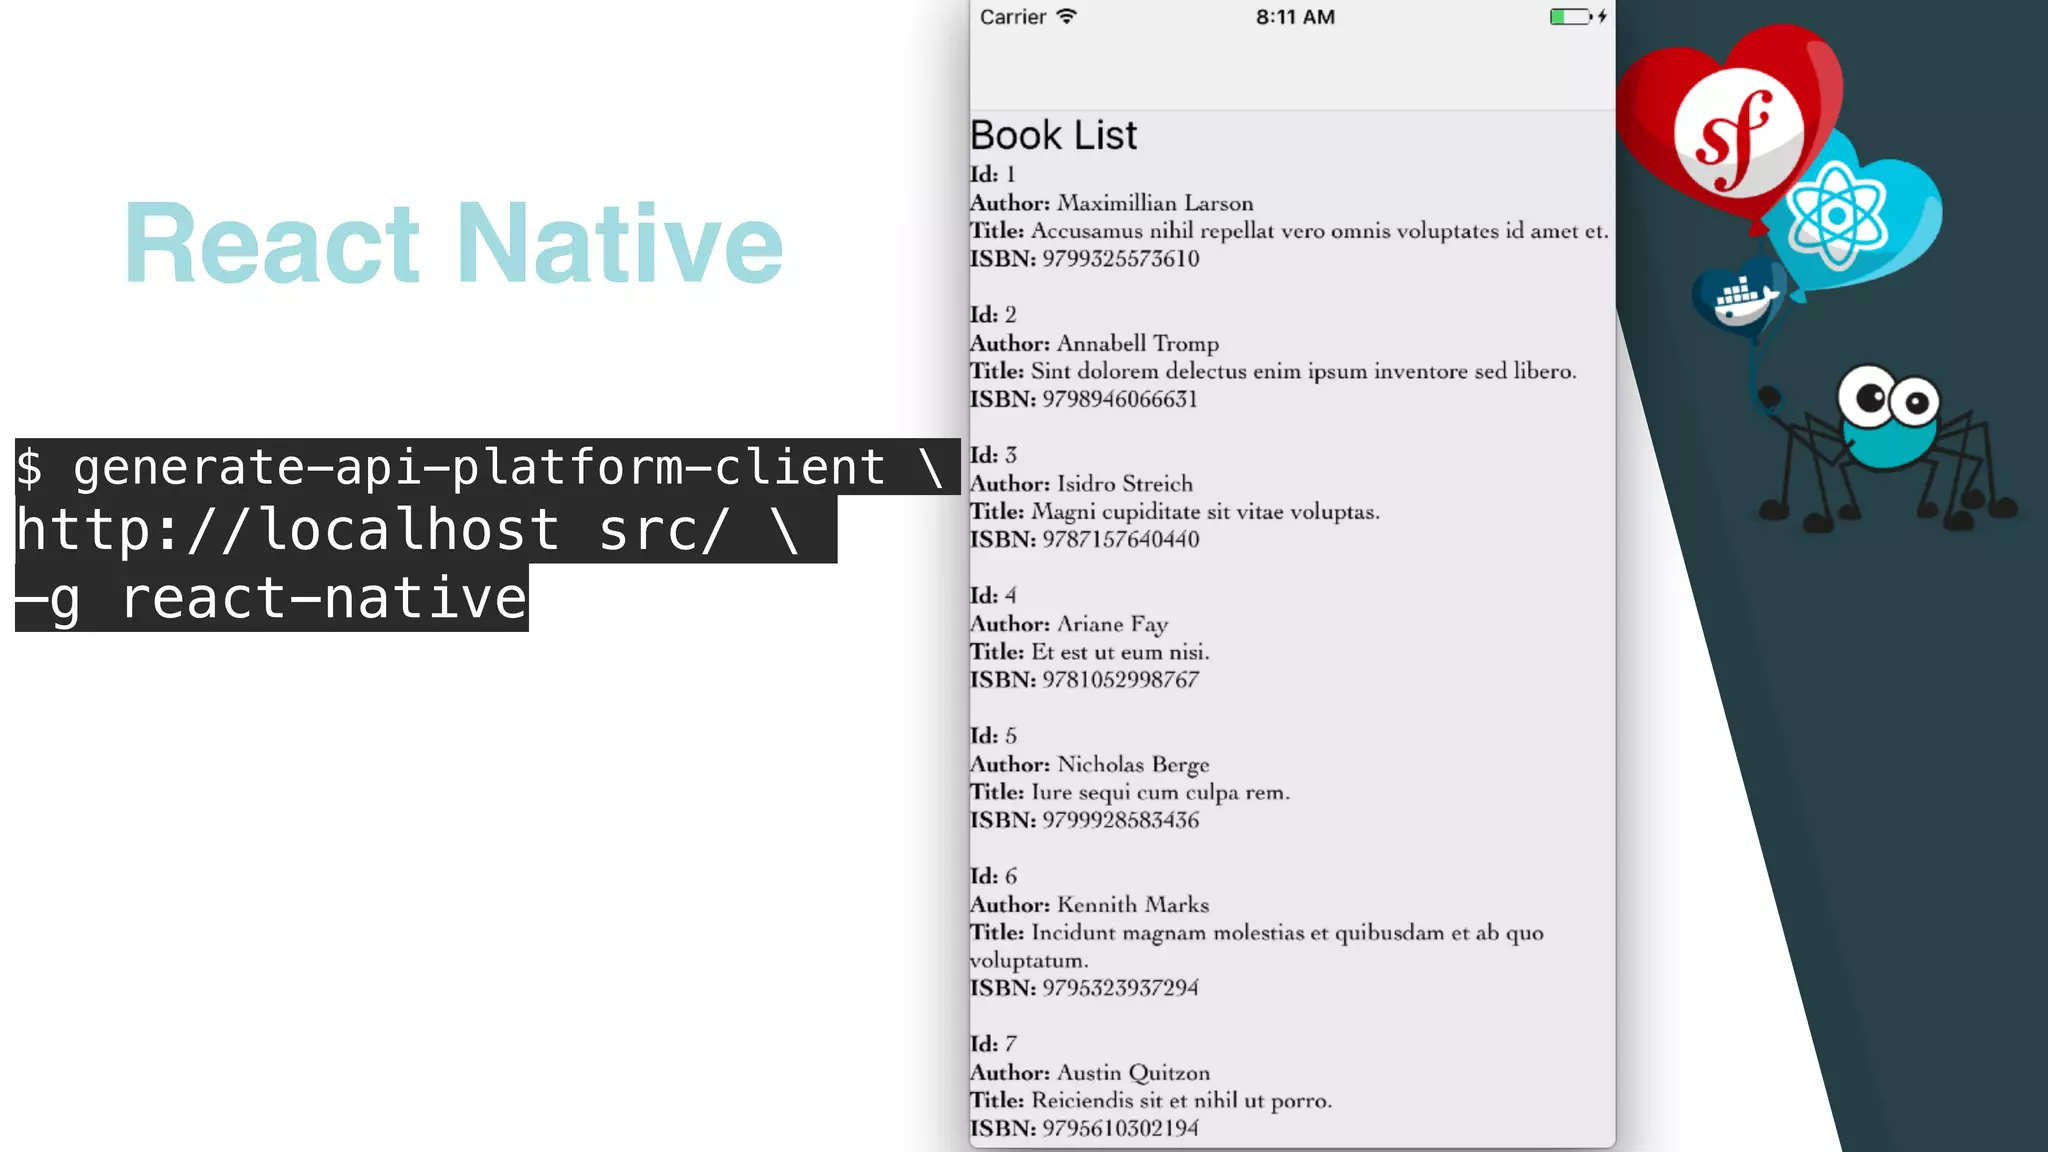Select author Annabell Tromp
2048x1152 pixels.
(1094, 343)
